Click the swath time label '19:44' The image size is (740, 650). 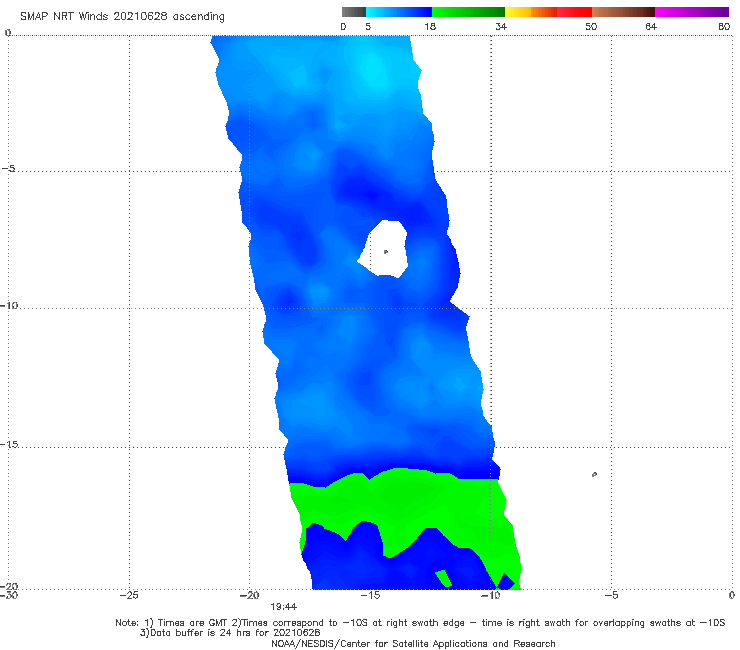coord(284,607)
